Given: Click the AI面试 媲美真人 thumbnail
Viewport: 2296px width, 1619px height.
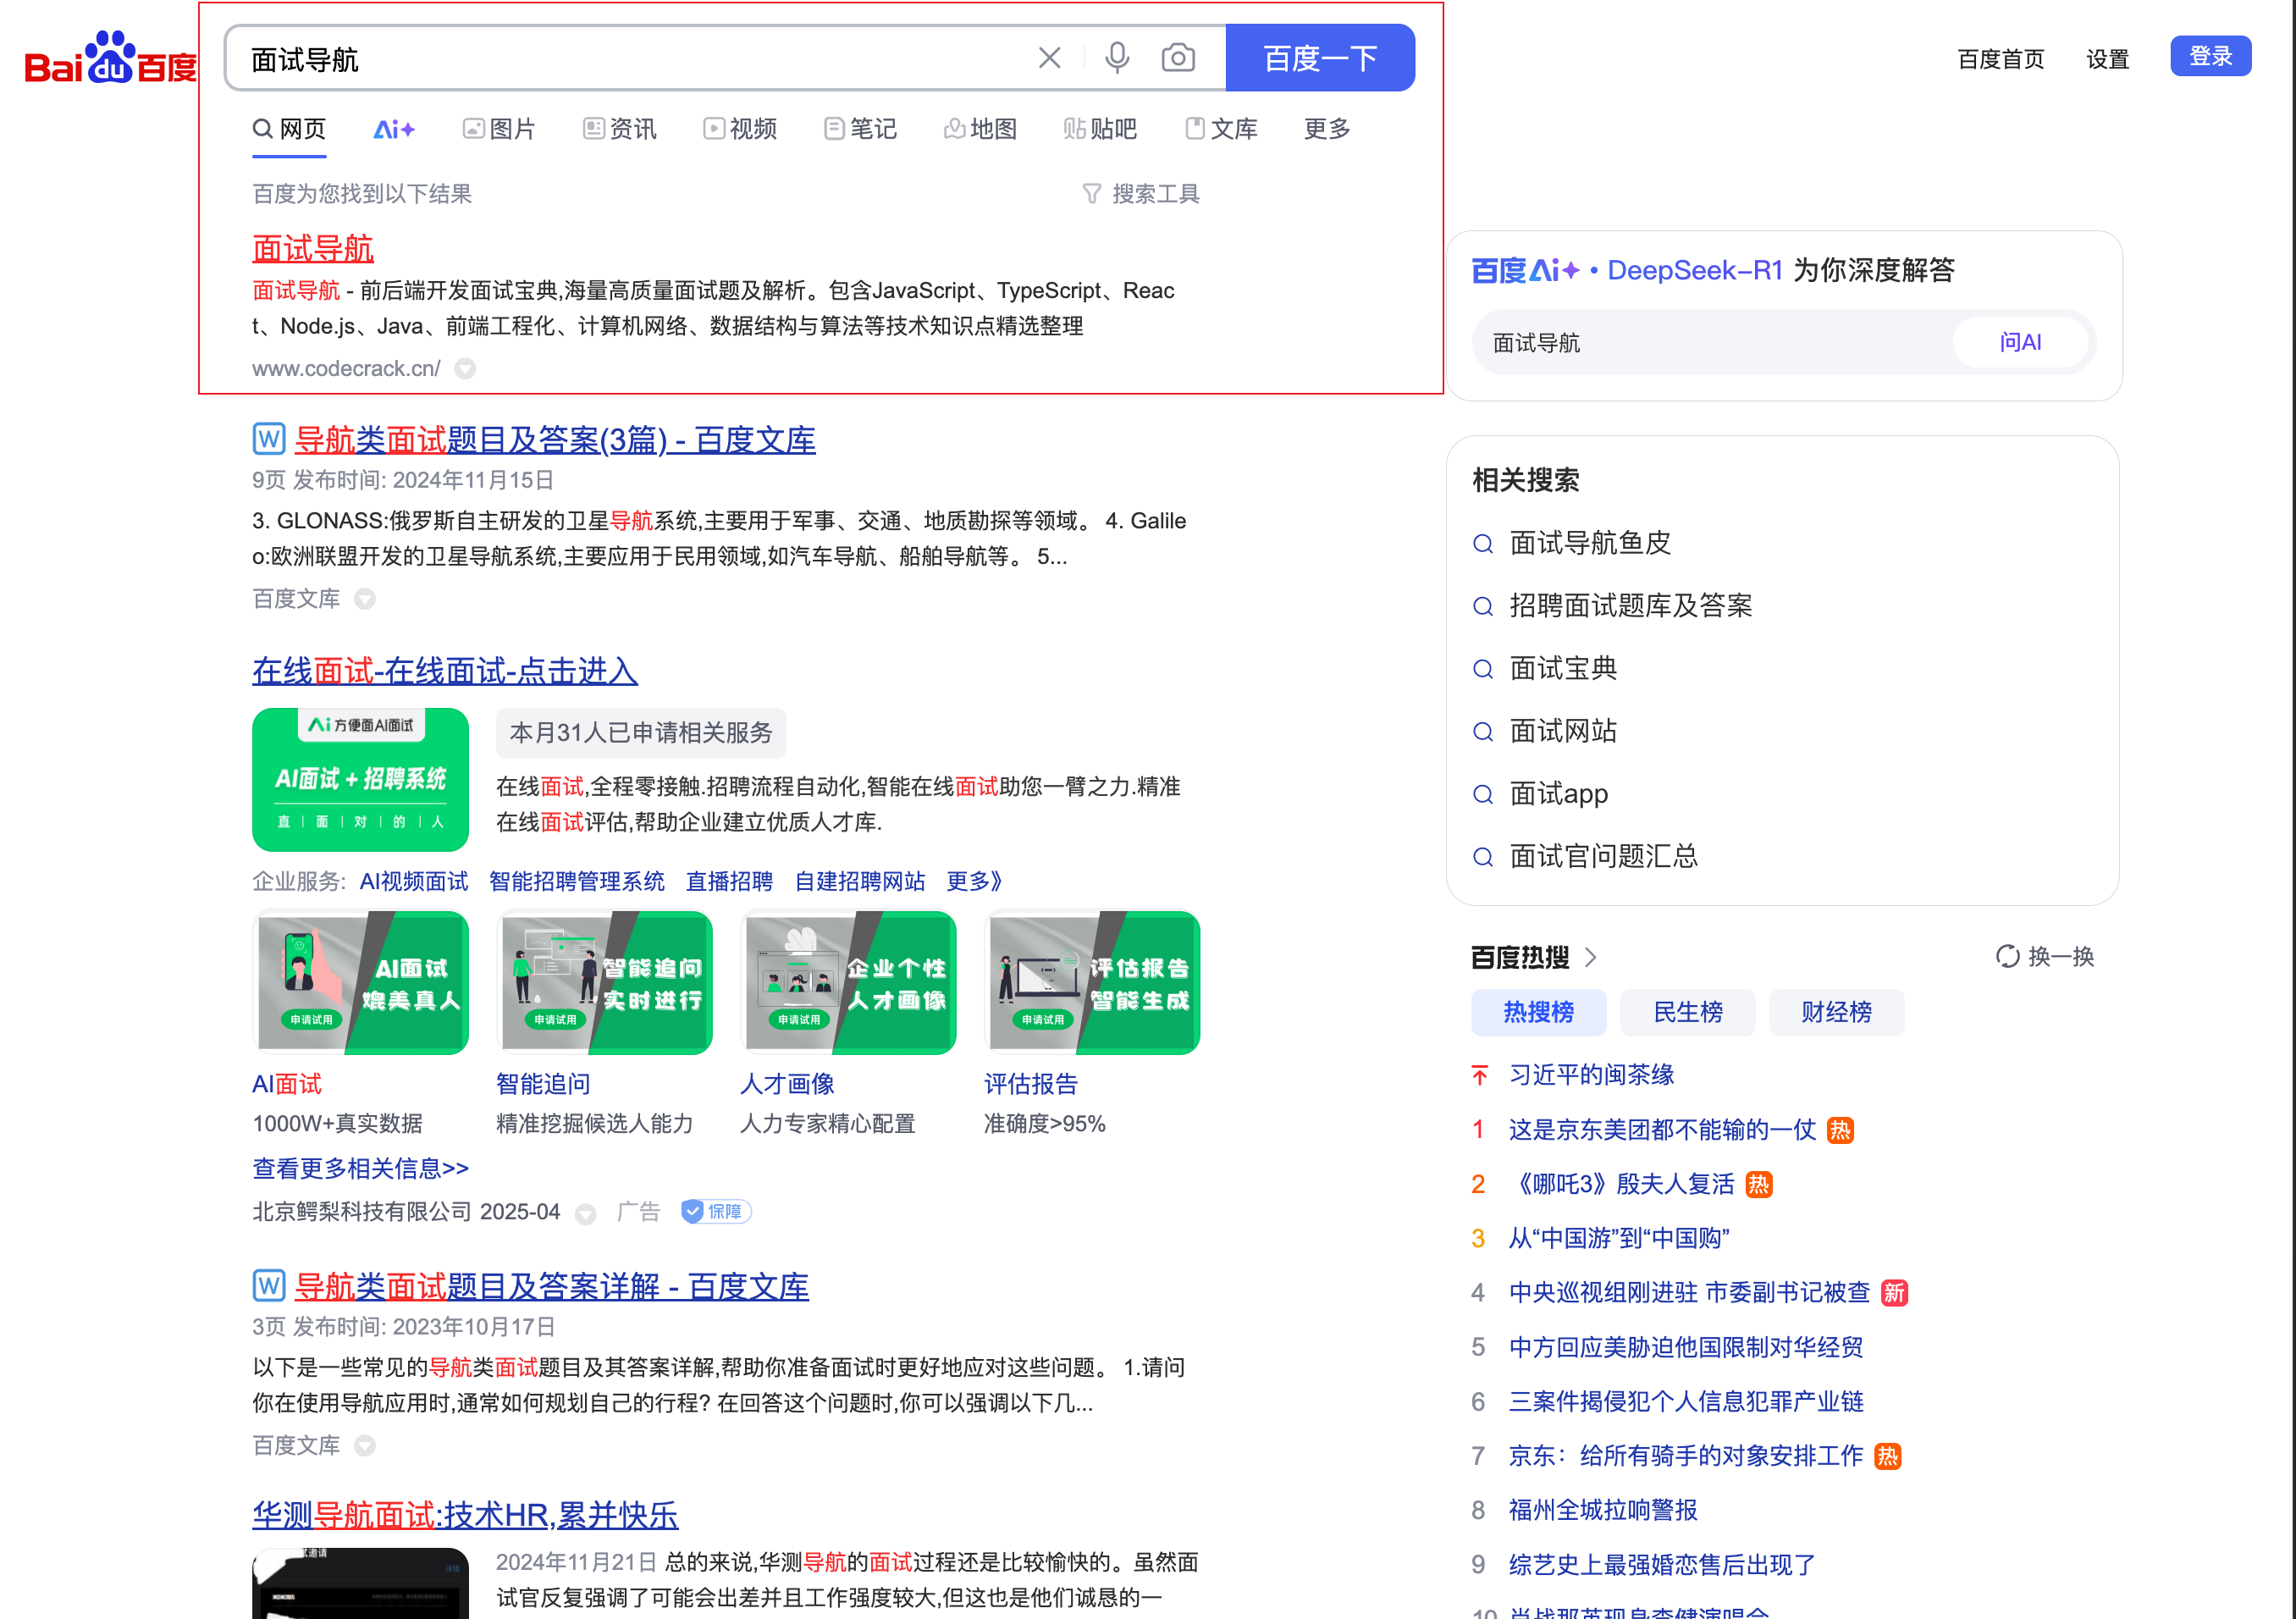Looking at the screenshot, I should coord(360,983).
